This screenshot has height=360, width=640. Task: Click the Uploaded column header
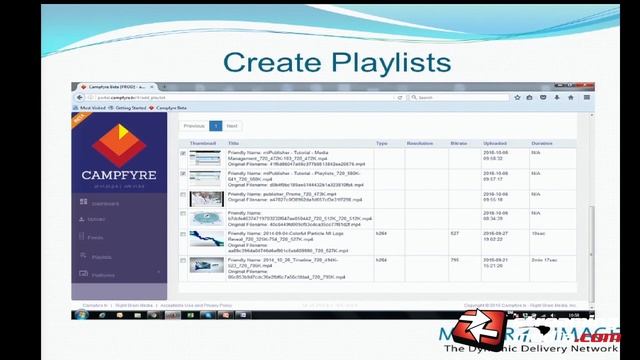(495, 143)
